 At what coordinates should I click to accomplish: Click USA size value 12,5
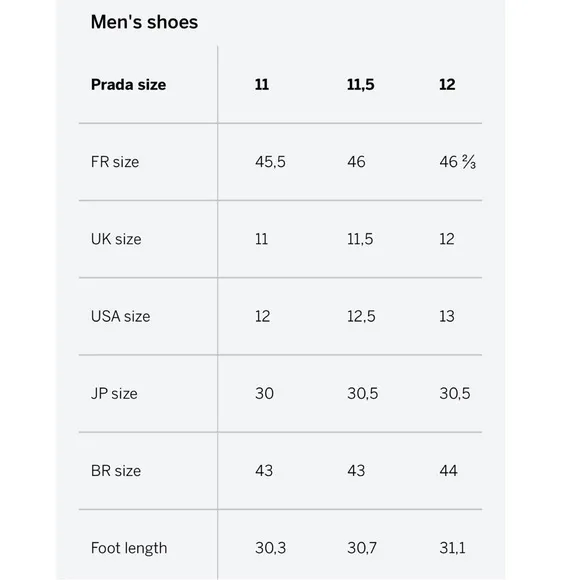(361, 317)
